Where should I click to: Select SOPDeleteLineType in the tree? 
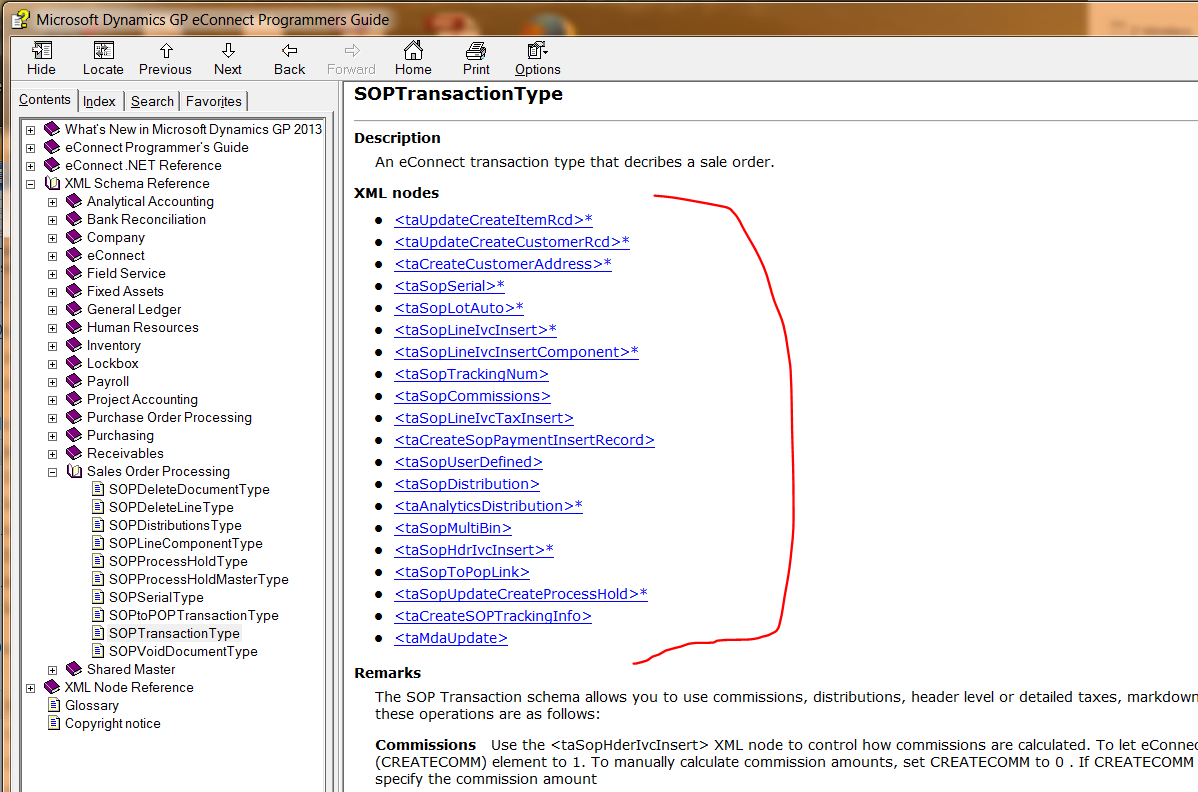click(x=171, y=507)
